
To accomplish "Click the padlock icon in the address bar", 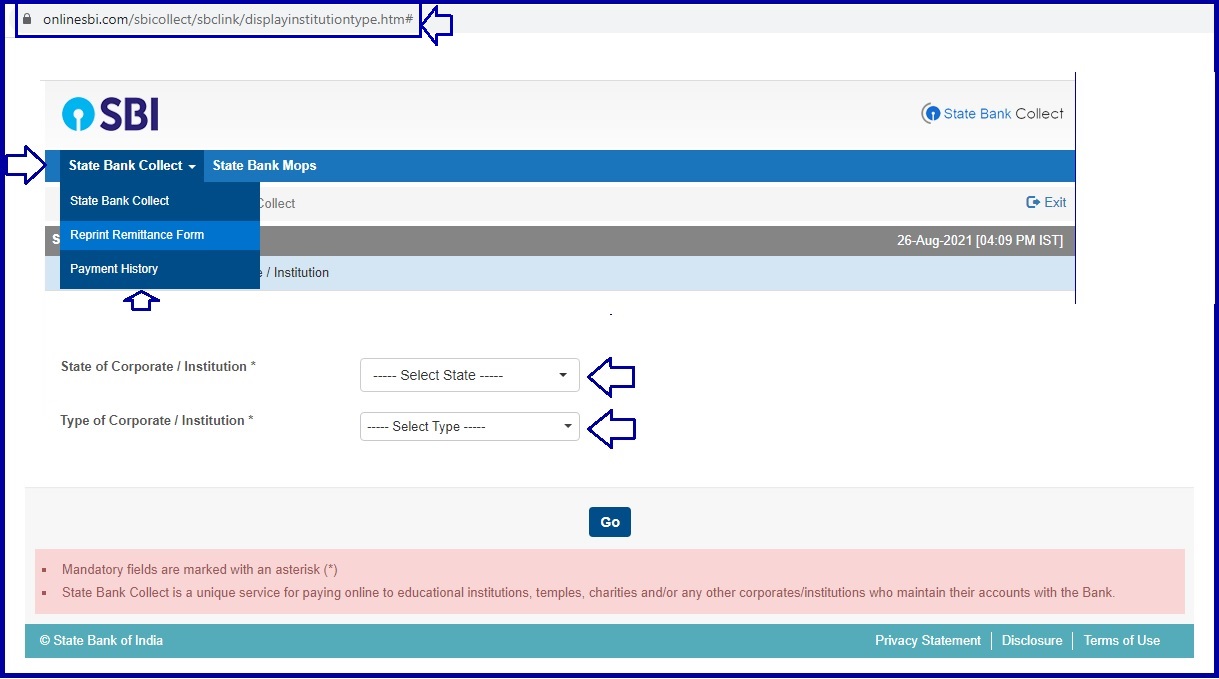I will [27, 17].
